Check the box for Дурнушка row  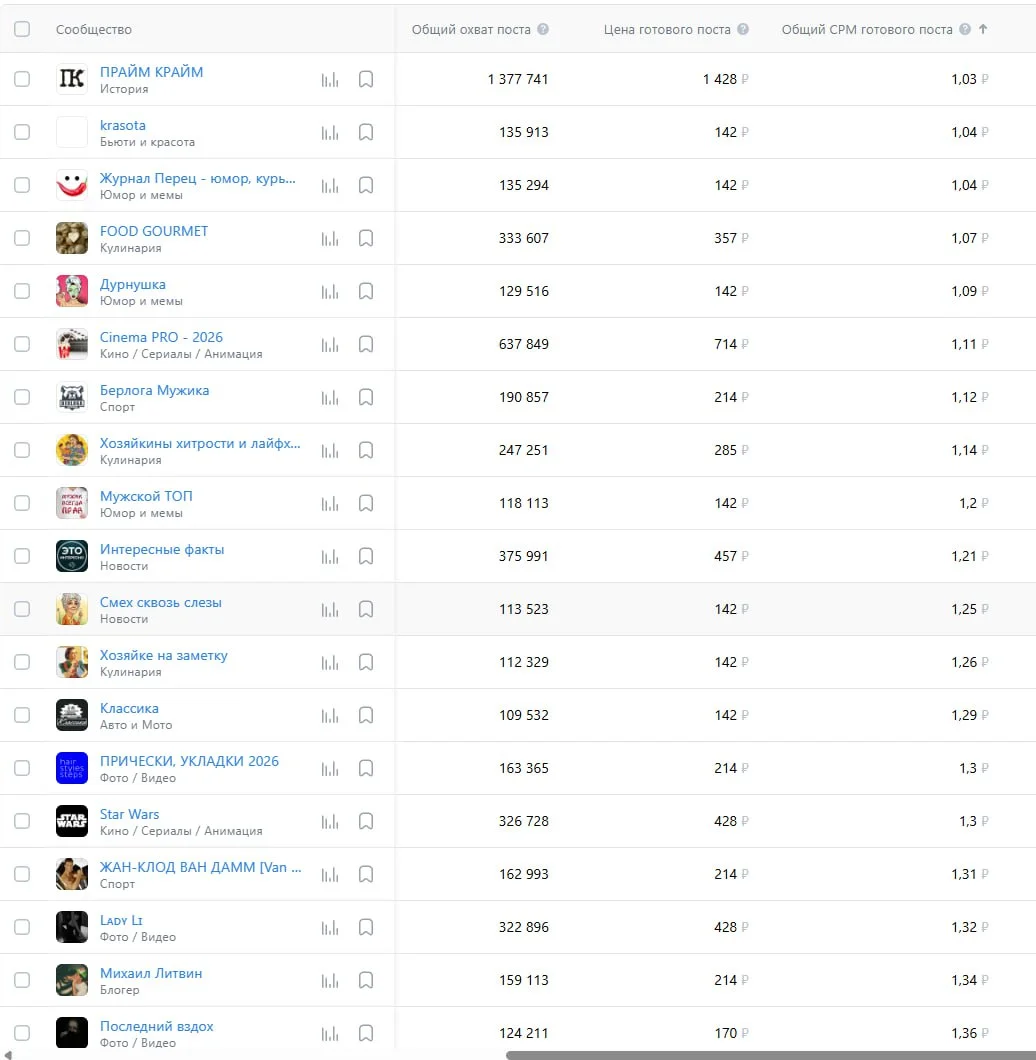(x=22, y=291)
